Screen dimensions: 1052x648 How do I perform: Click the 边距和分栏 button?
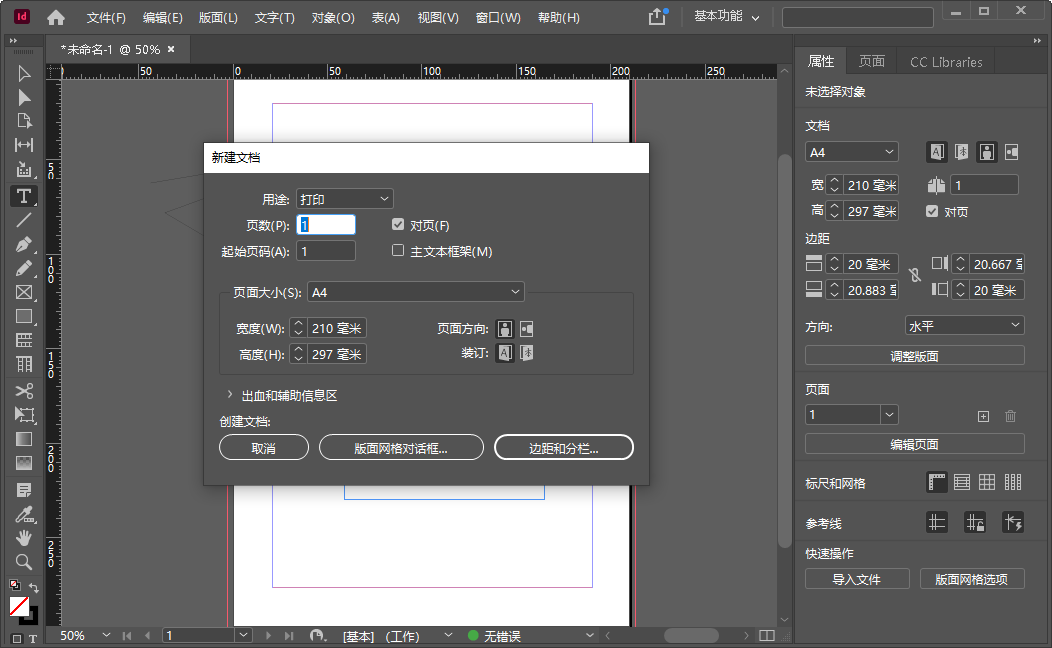(563, 447)
